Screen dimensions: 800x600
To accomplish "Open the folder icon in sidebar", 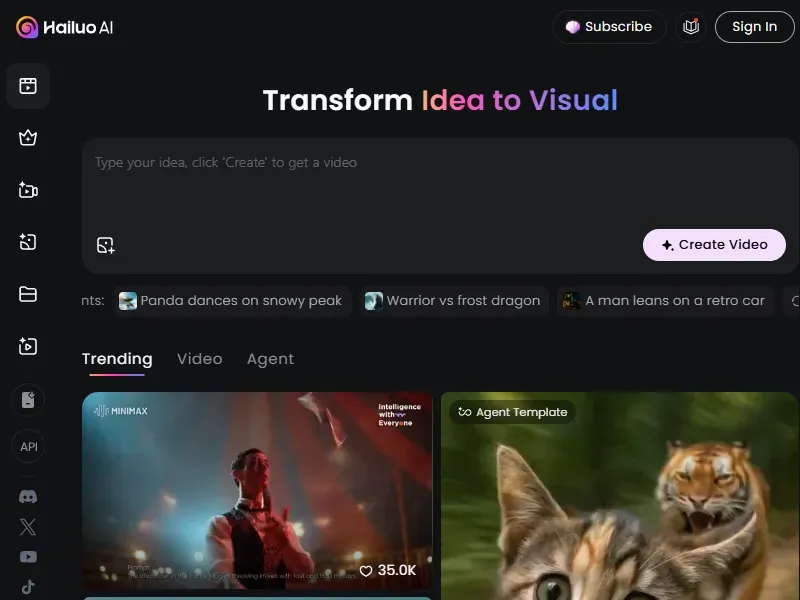I will tap(28, 294).
